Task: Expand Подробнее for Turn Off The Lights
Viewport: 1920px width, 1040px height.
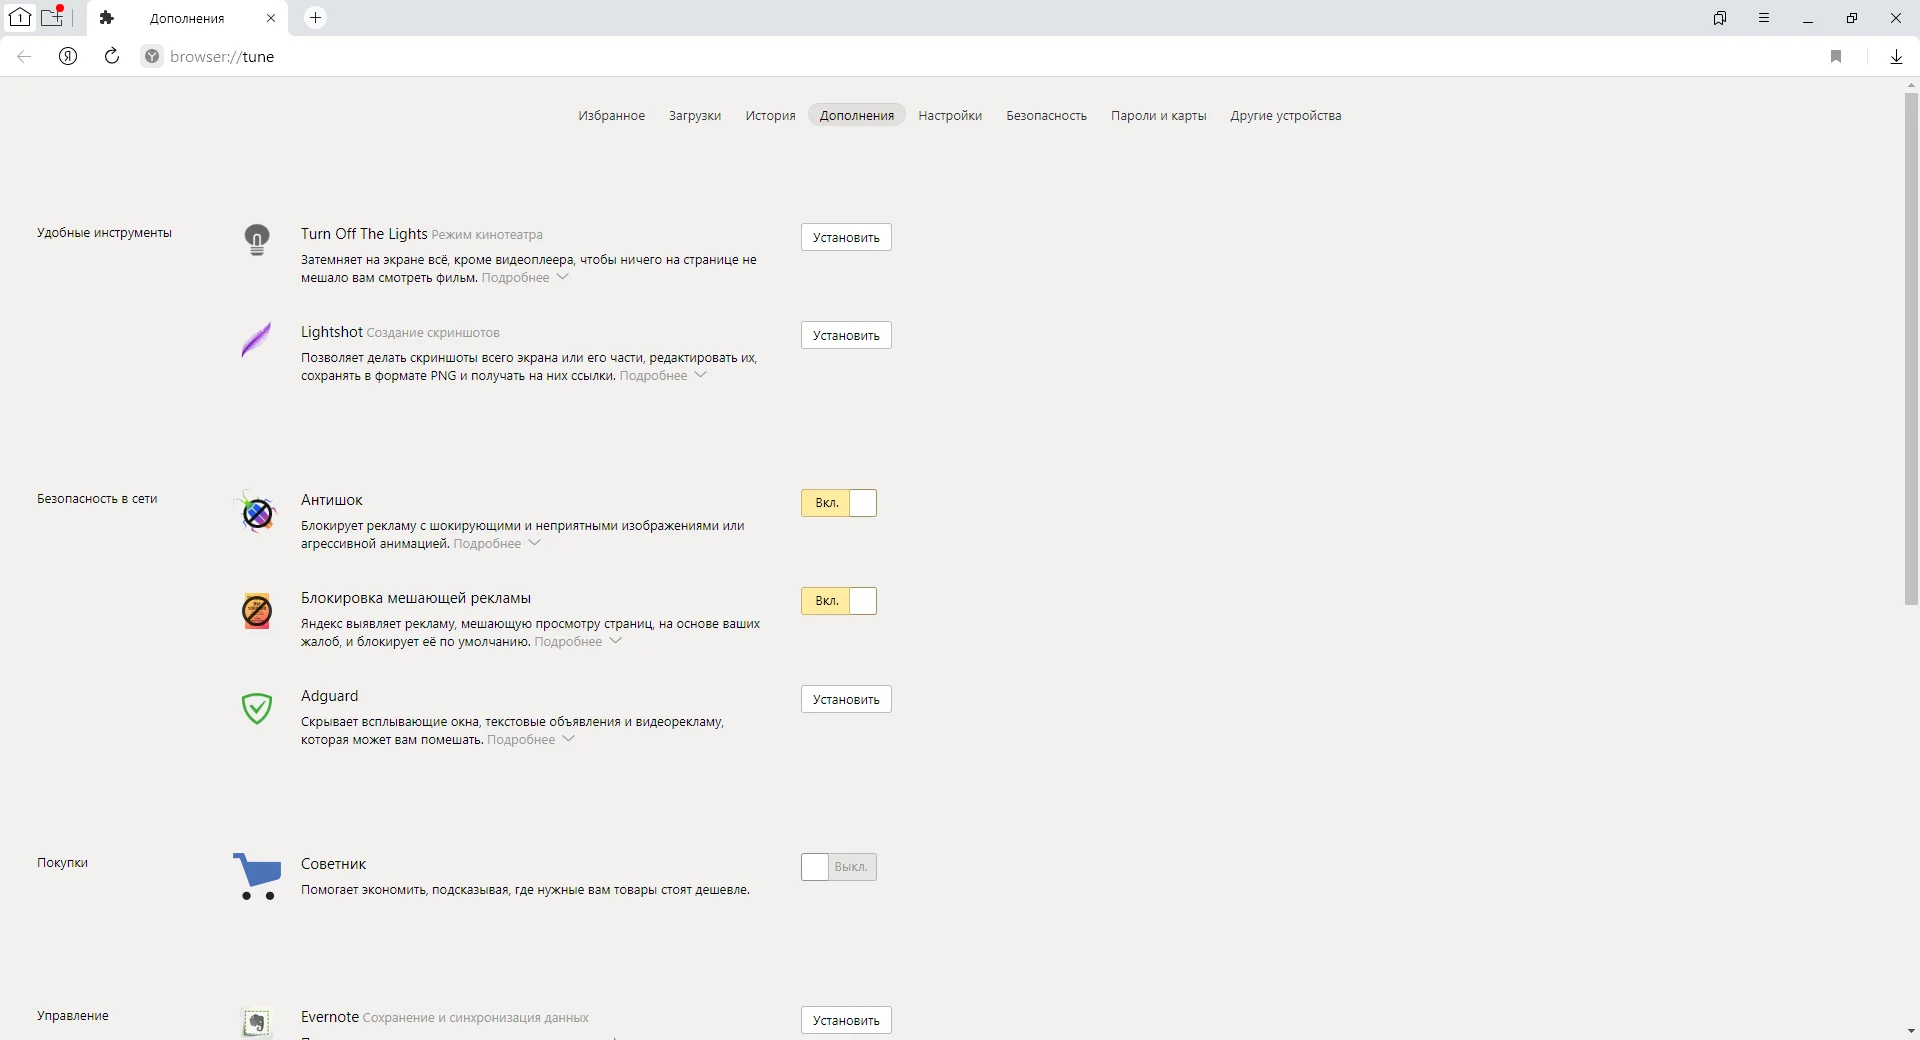Action: point(525,278)
